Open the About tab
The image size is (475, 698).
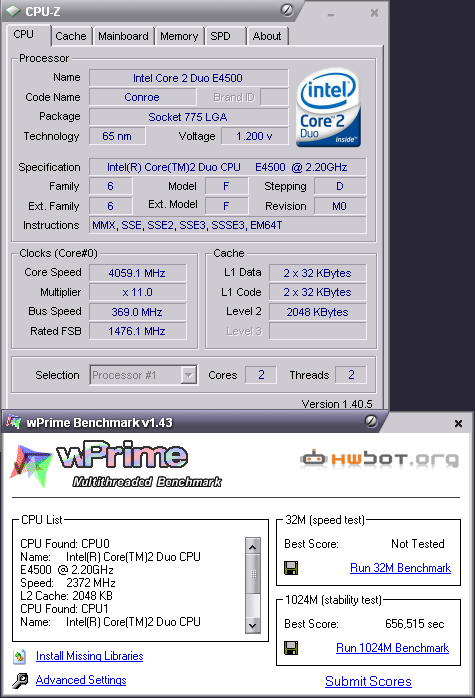(267, 36)
